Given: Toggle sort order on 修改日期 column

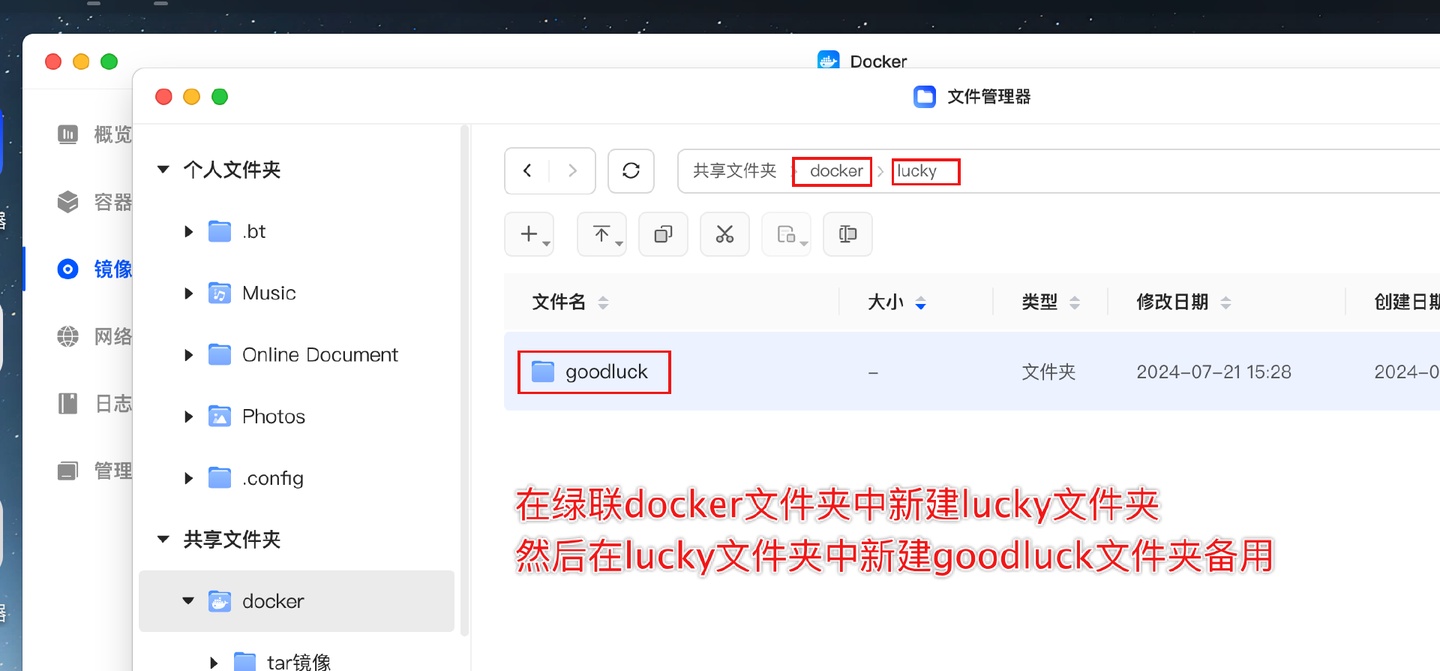Looking at the screenshot, I should [x=1229, y=302].
